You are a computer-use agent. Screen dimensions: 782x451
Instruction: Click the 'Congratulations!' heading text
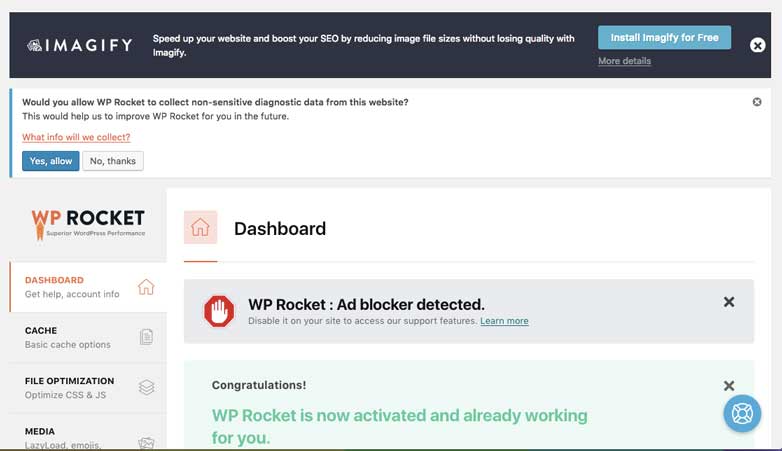coord(259,385)
